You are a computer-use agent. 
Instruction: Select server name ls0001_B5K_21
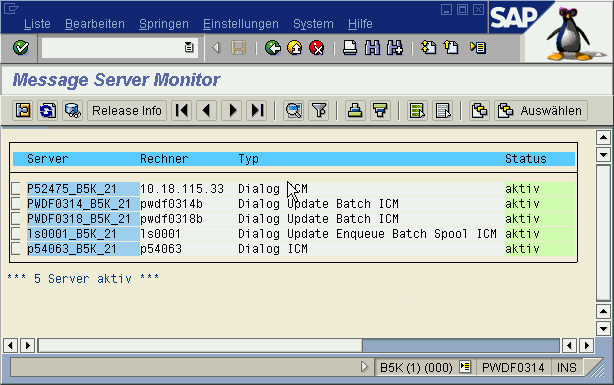pyautogui.click(x=72, y=234)
